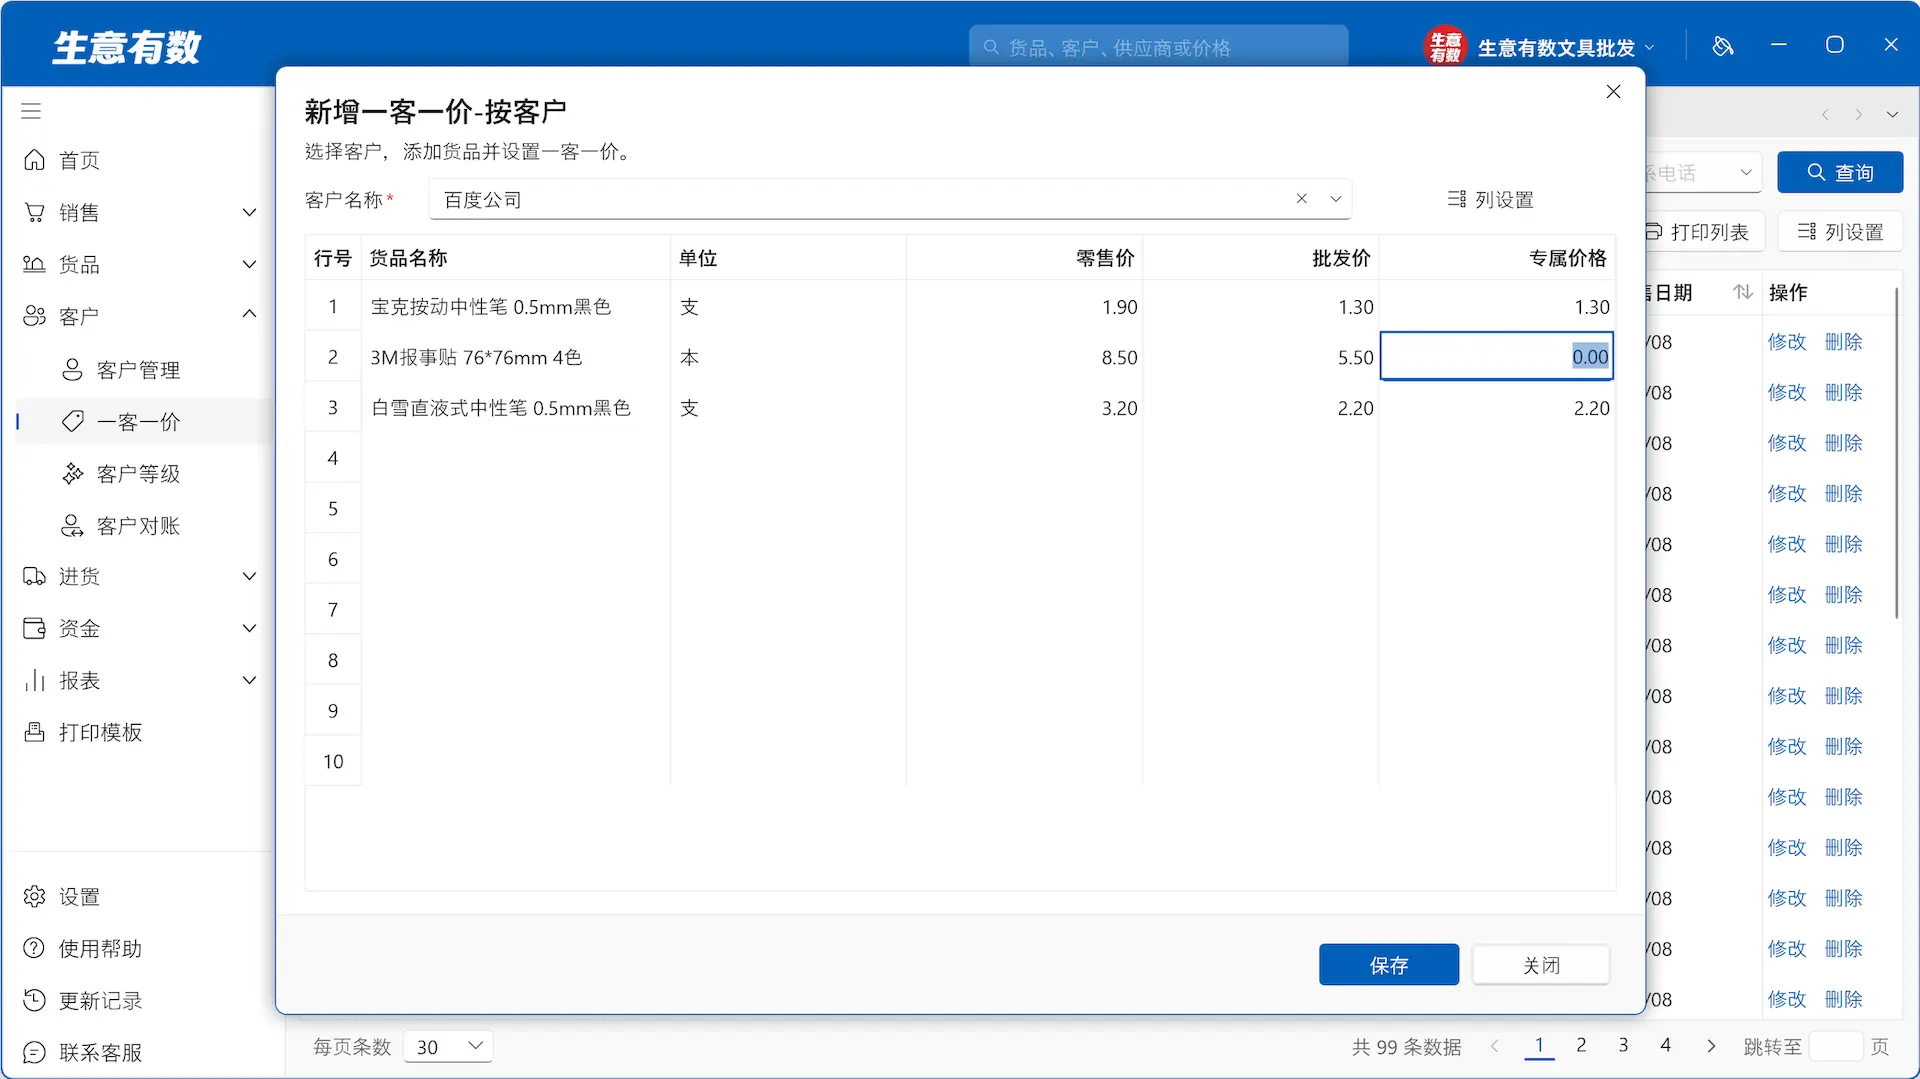Open 客户 in the sidebar
The height and width of the screenshot is (1079, 1920).
point(79,316)
